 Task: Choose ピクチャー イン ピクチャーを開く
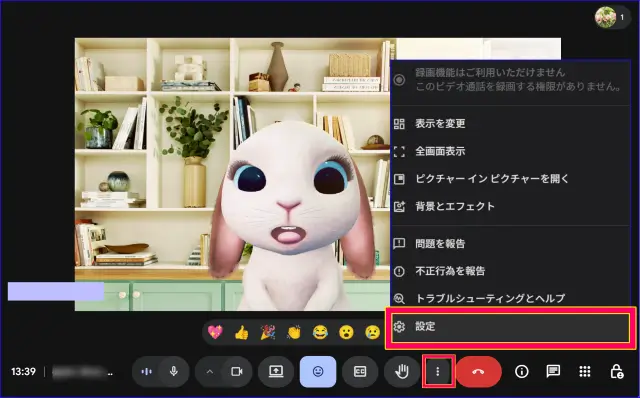(511, 179)
